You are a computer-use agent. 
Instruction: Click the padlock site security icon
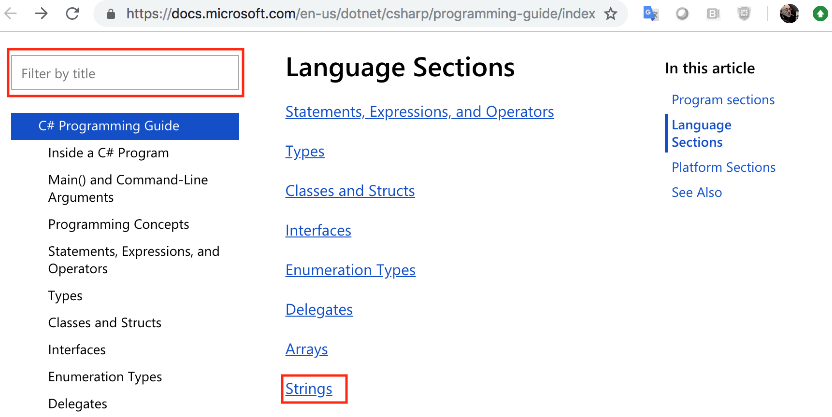tap(110, 14)
